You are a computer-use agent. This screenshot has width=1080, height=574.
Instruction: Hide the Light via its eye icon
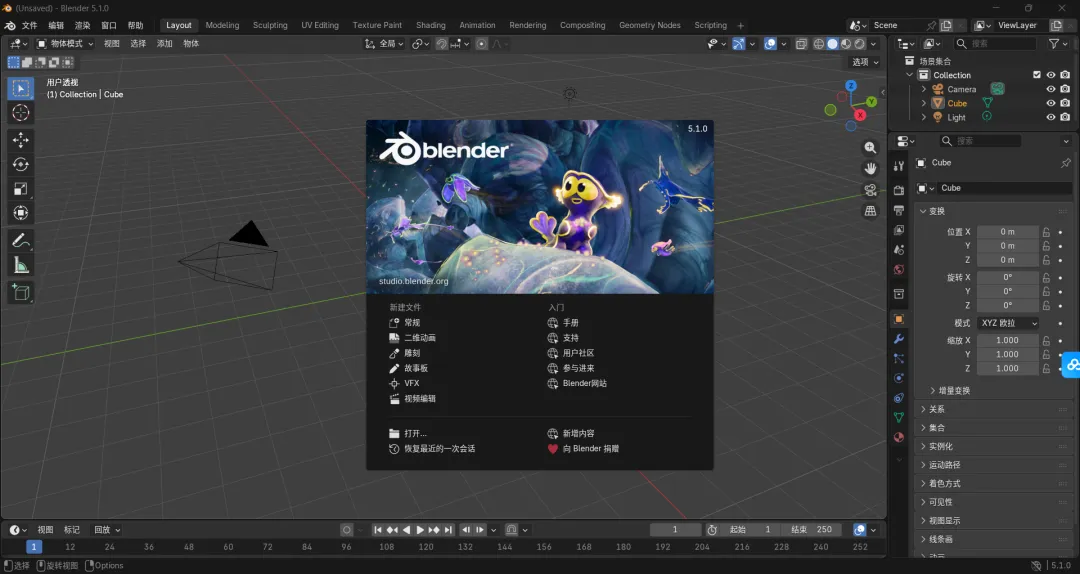[1050, 117]
